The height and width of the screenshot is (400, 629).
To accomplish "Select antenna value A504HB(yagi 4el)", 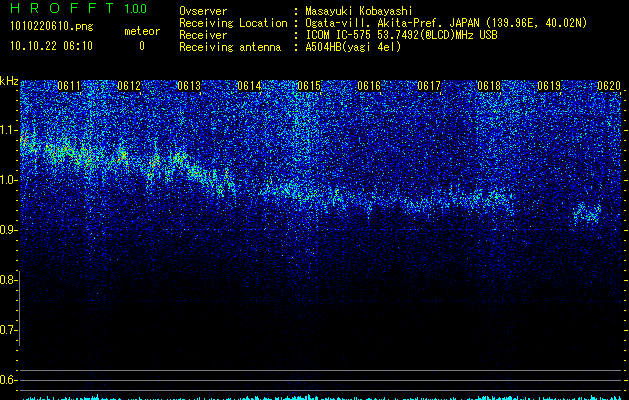I will [353, 47].
